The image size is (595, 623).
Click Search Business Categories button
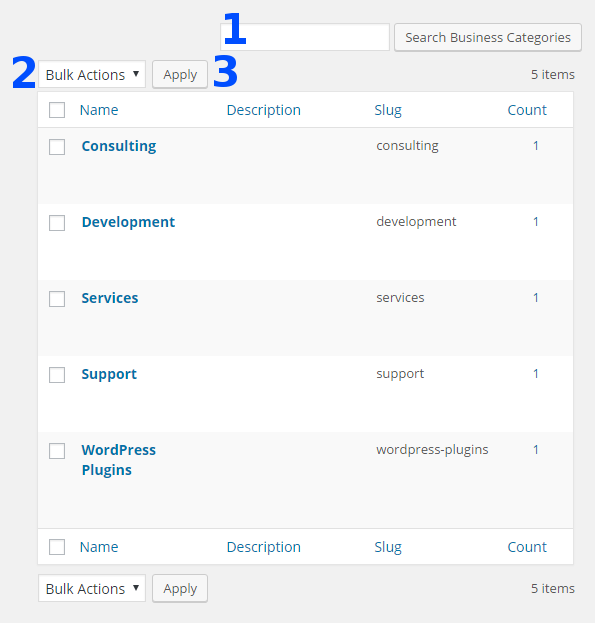point(488,37)
